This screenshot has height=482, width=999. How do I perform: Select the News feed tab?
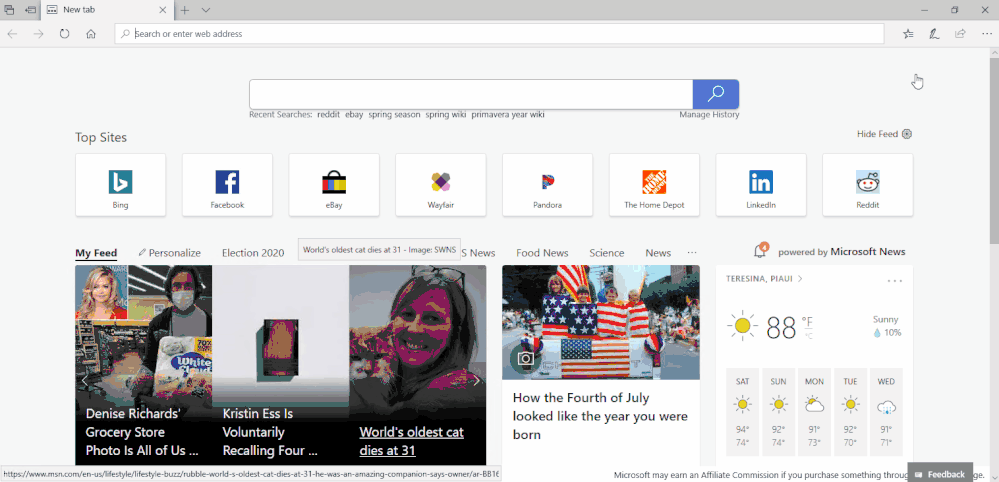coord(658,253)
